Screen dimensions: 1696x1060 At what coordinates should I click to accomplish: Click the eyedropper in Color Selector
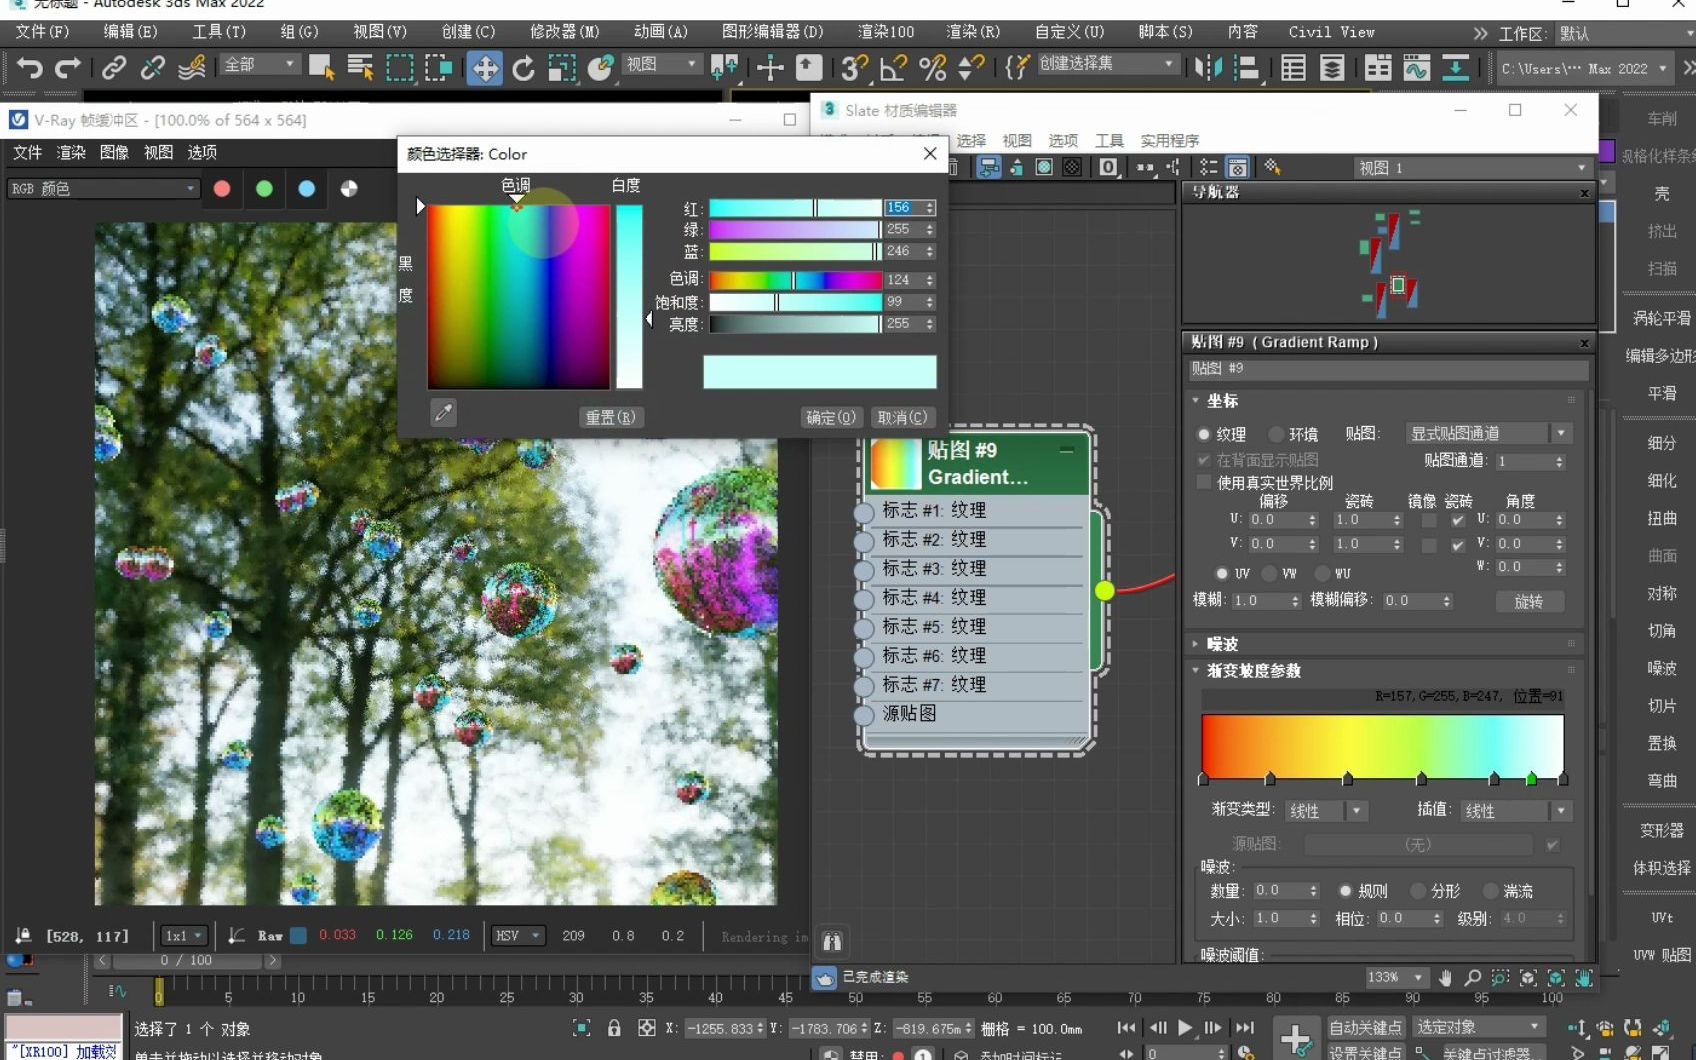443,412
